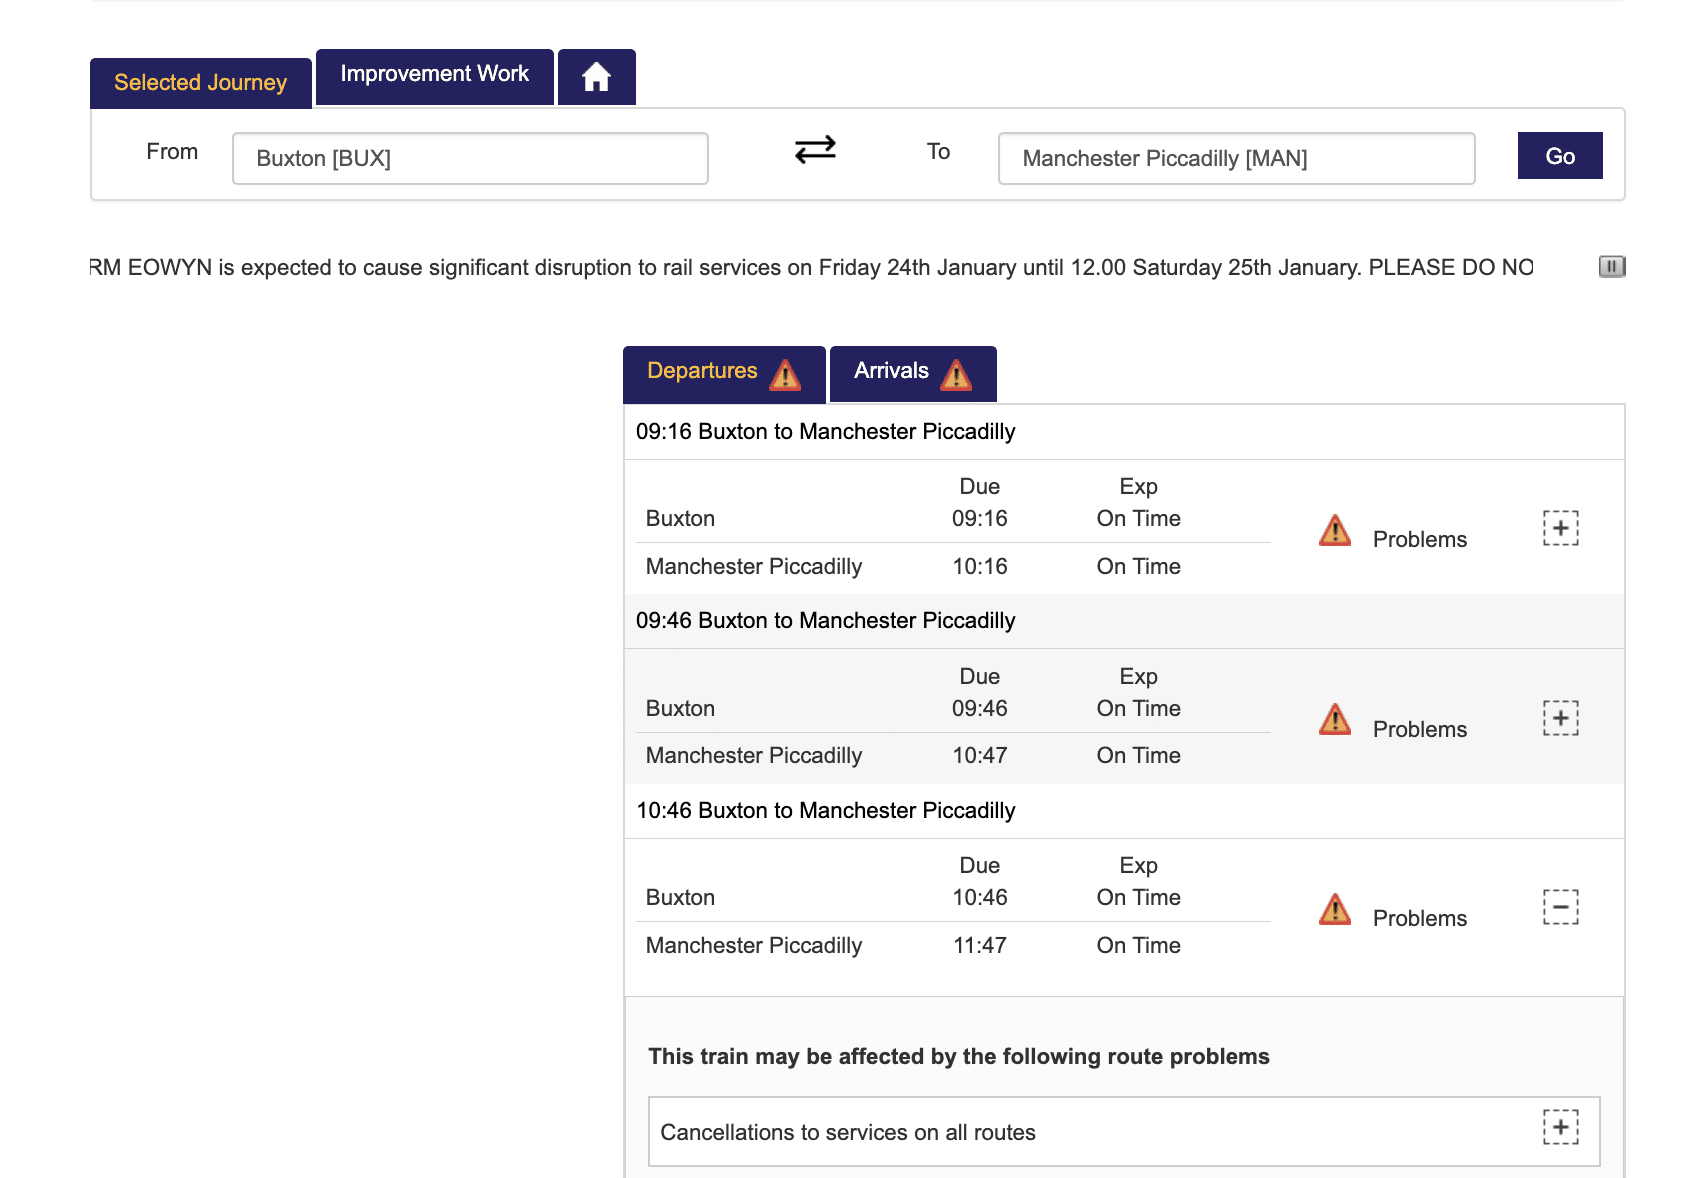Screen dimensions: 1700x1178
Task: Switch to the Improvement Work tab
Action: pos(434,75)
